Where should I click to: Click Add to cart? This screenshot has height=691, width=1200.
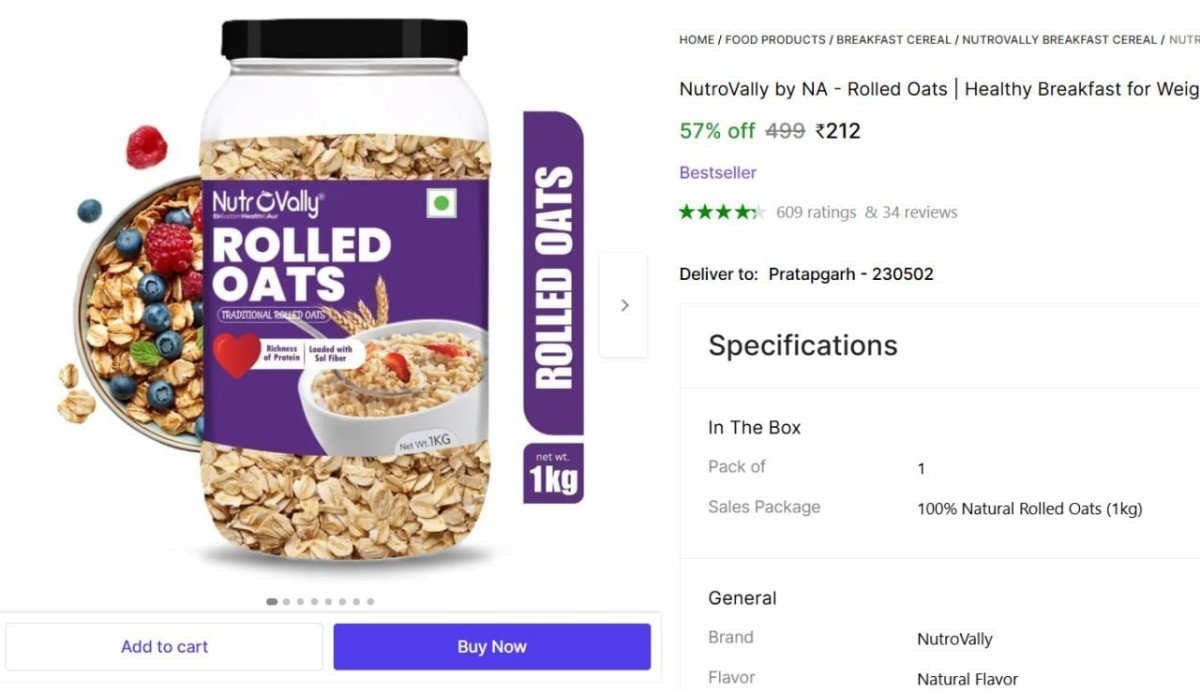(164, 646)
